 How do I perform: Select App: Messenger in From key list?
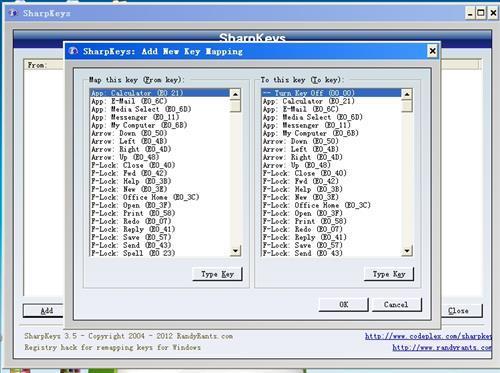[x=160, y=117]
